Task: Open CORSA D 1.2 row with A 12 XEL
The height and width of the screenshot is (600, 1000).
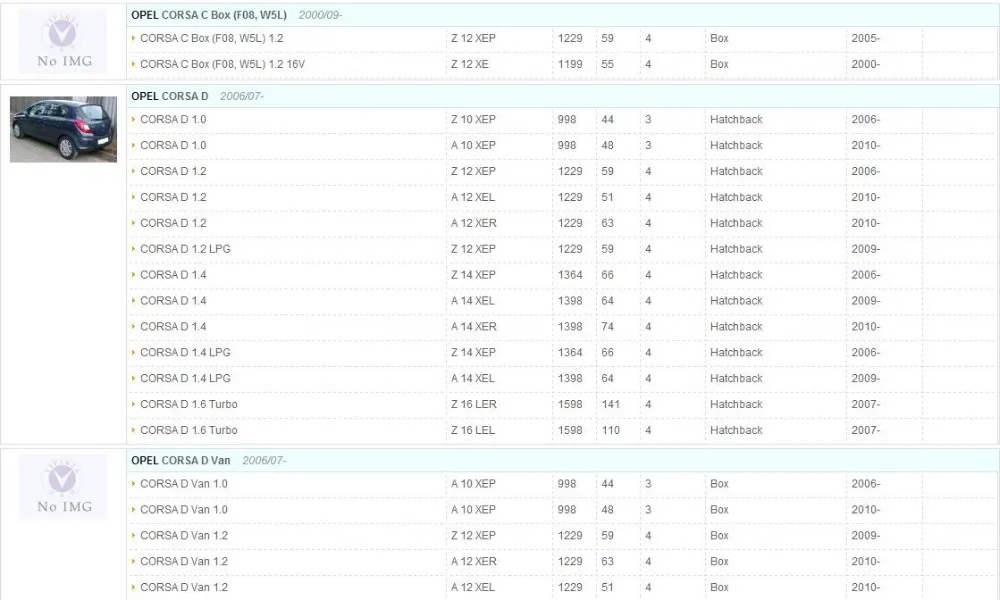Action: (173, 197)
